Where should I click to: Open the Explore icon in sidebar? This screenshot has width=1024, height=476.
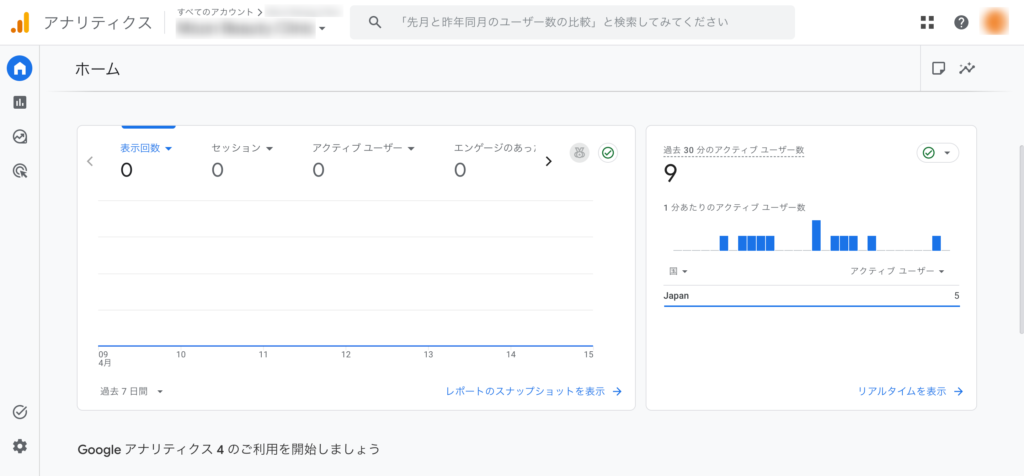20,136
